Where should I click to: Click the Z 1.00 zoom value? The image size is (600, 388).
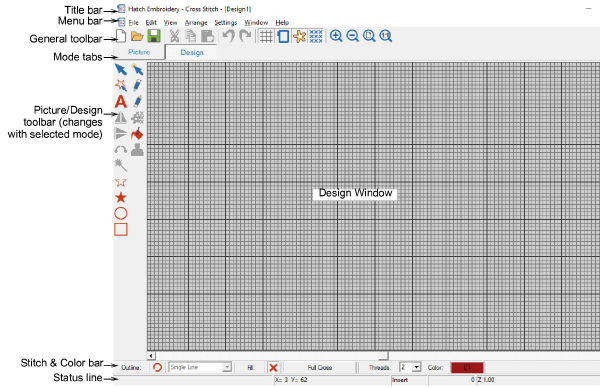click(x=486, y=380)
